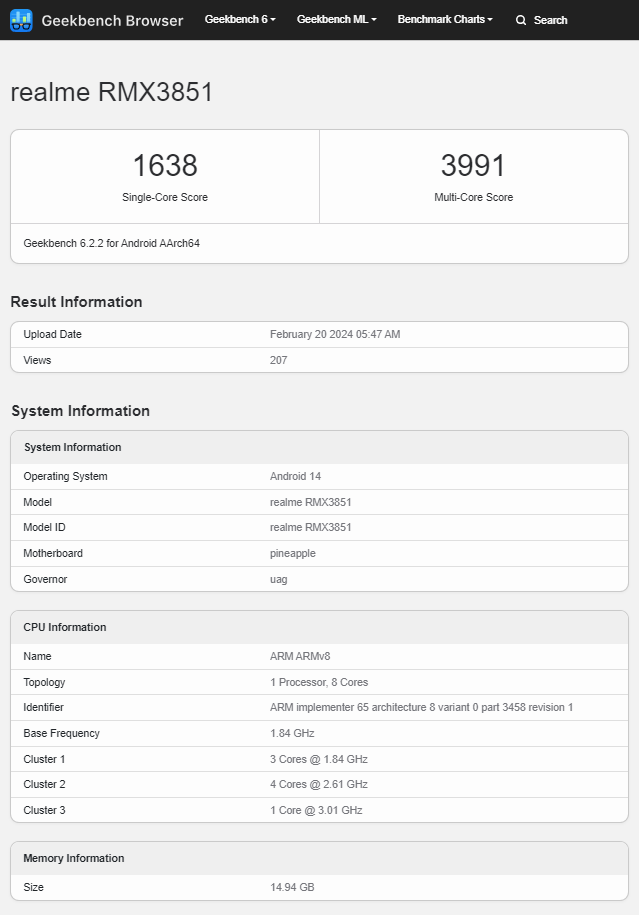Open the Benchmark Charts dropdown
The height and width of the screenshot is (915, 639).
click(445, 19)
